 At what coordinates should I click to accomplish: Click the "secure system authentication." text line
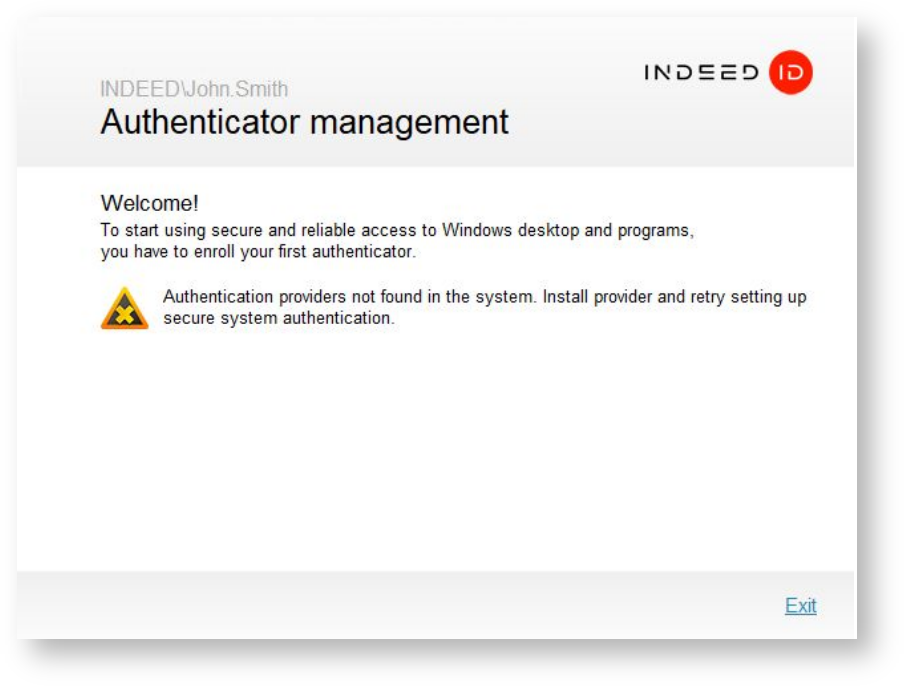pyautogui.click(x=278, y=319)
